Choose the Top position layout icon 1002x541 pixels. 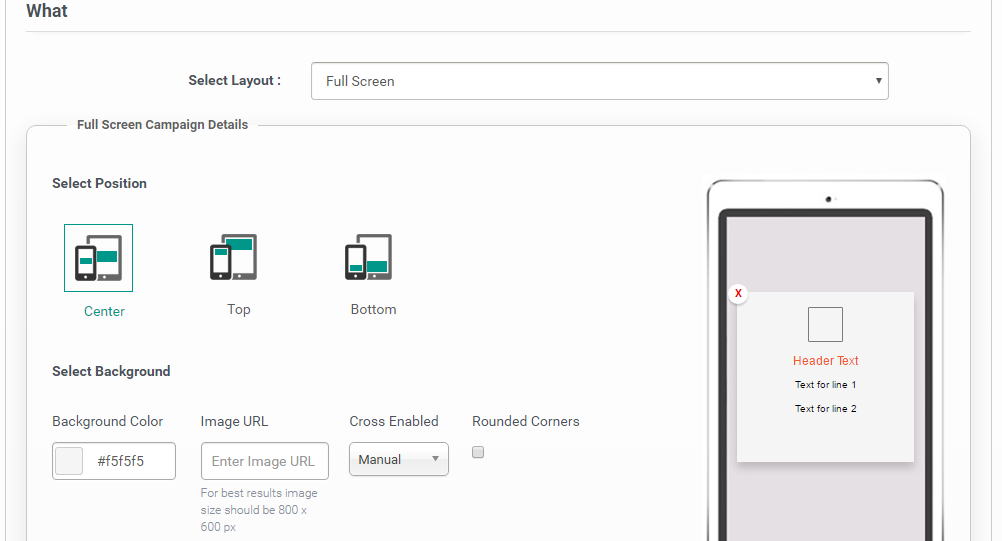(233, 257)
